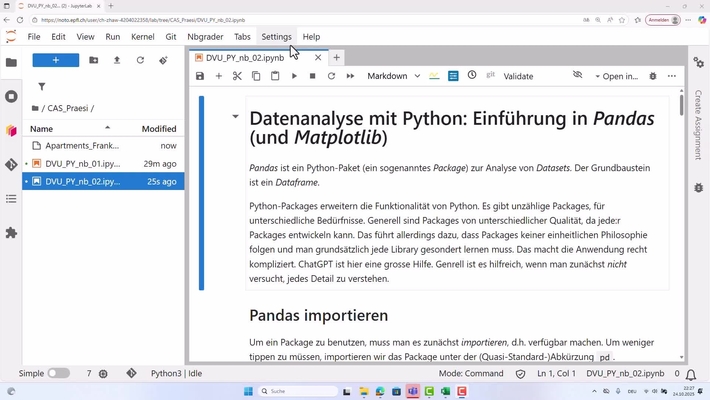The image size is (710, 400).
Task: Click the blue new launcher button
Action: 56,60
